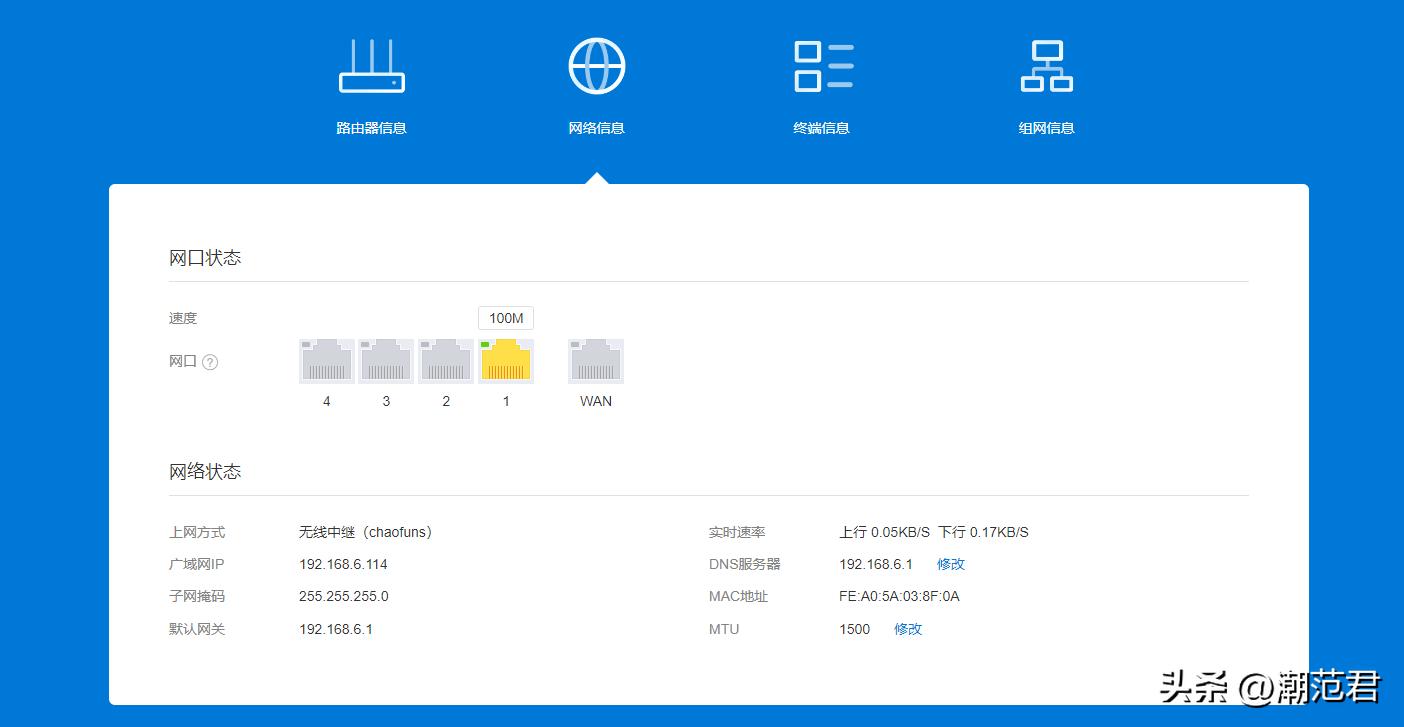Screen dimensions: 1404x727
Task: Select the LAN port 4 icon
Action: (x=327, y=361)
